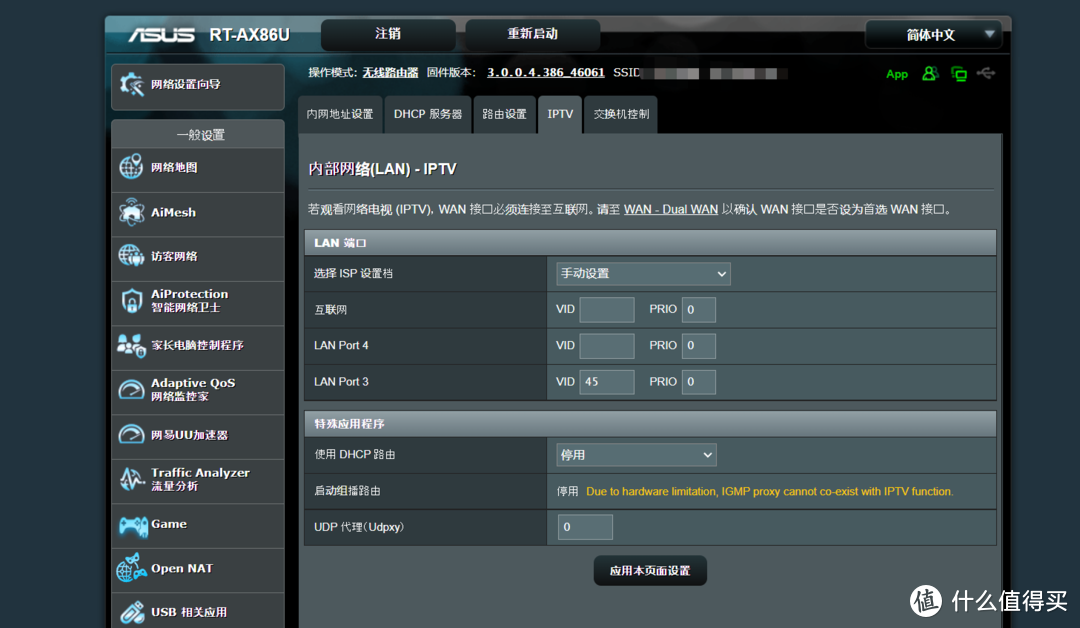Open the ISP 设置档 dropdown

click(x=642, y=273)
